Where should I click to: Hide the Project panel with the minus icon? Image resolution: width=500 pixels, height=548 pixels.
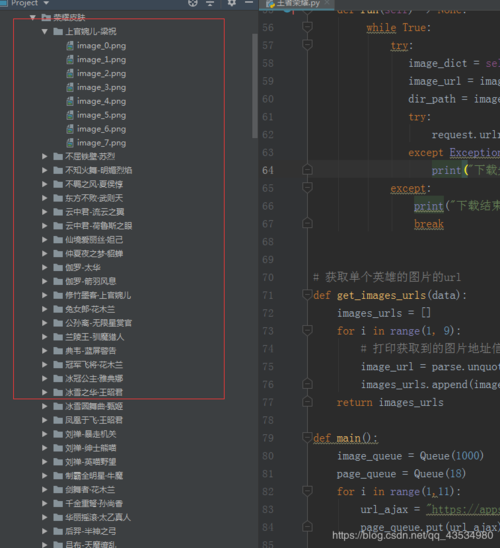(249, 2)
